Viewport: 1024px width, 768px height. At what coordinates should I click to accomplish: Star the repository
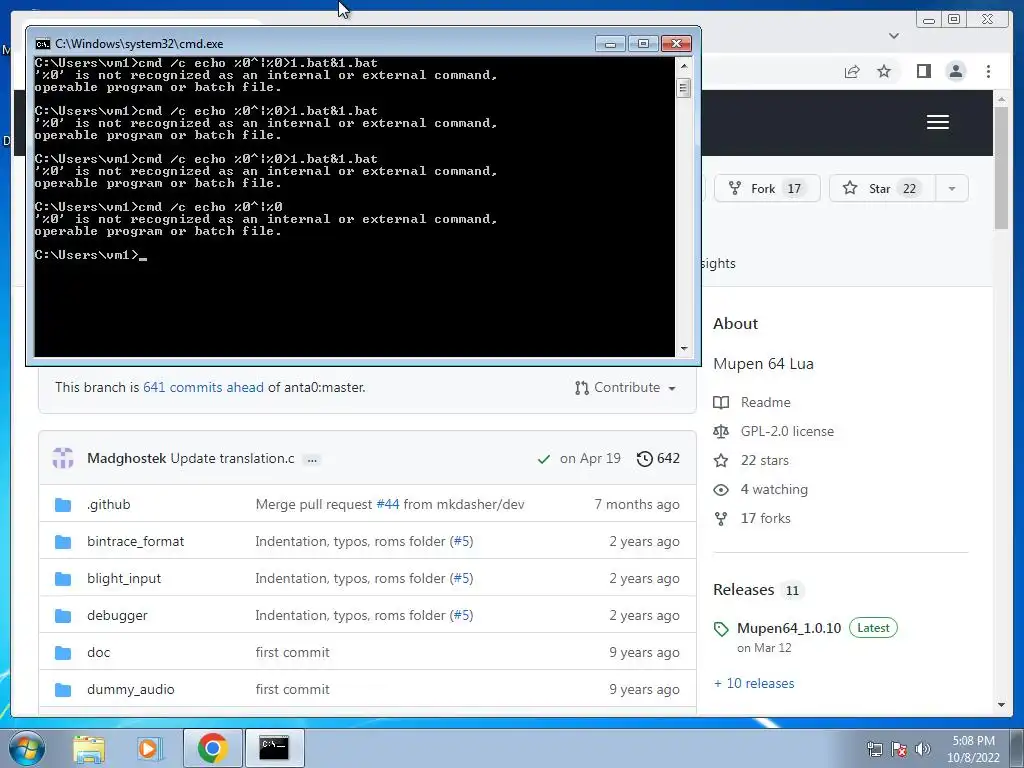pos(882,189)
